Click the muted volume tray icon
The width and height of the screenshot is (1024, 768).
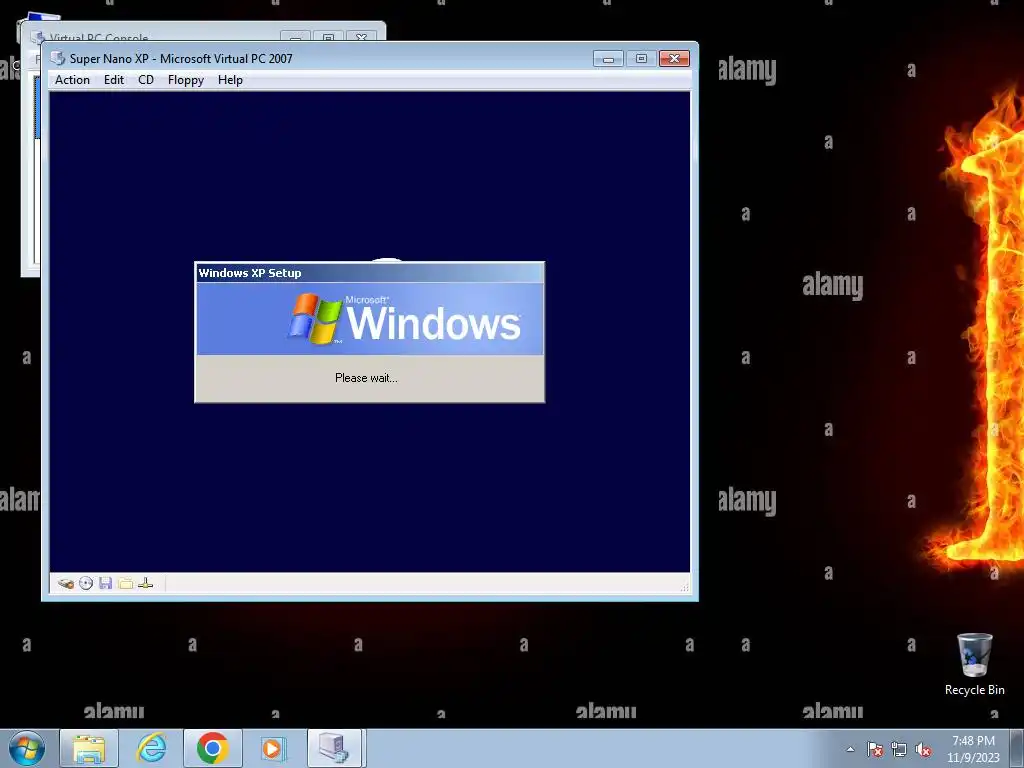(923, 749)
